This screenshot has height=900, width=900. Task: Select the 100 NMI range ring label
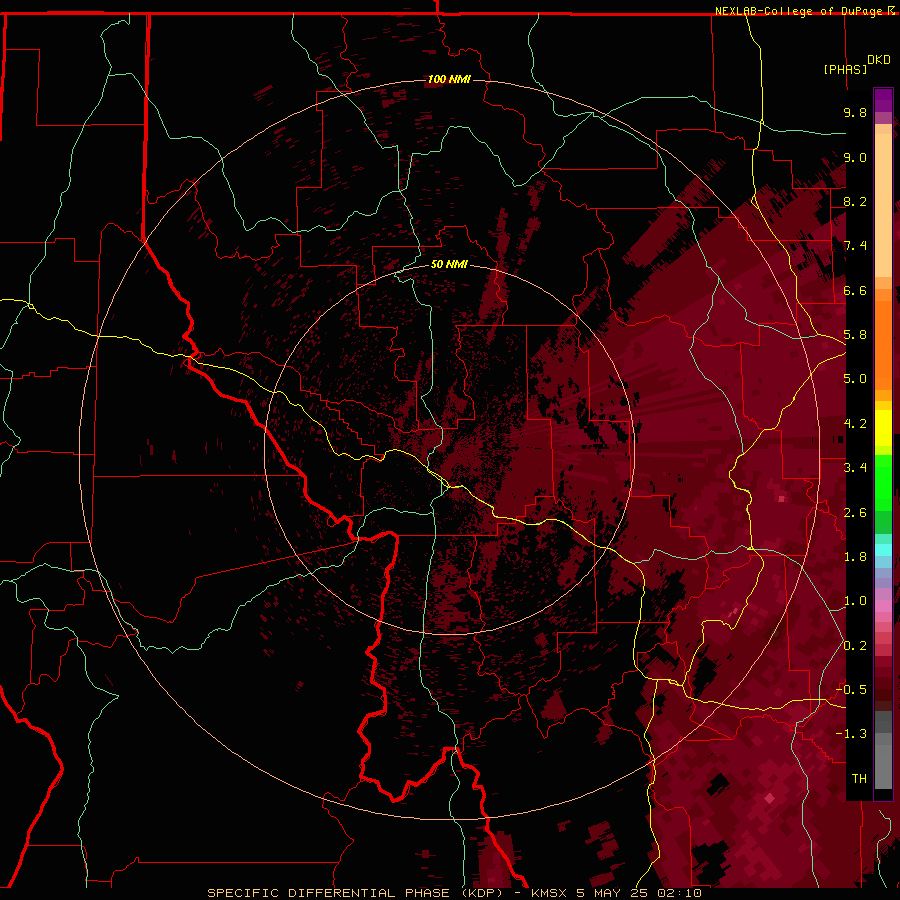coord(449,79)
